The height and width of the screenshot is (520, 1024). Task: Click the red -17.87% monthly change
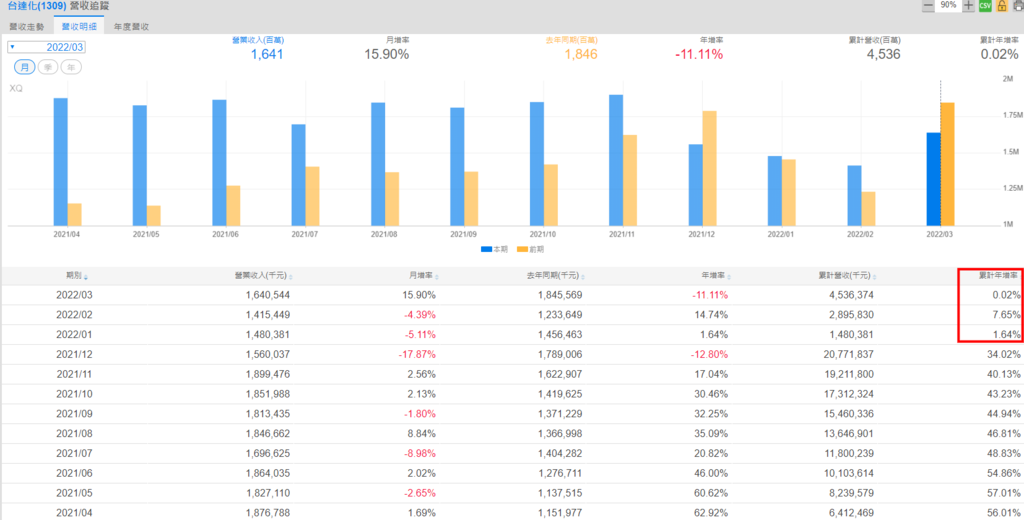(x=417, y=354)
